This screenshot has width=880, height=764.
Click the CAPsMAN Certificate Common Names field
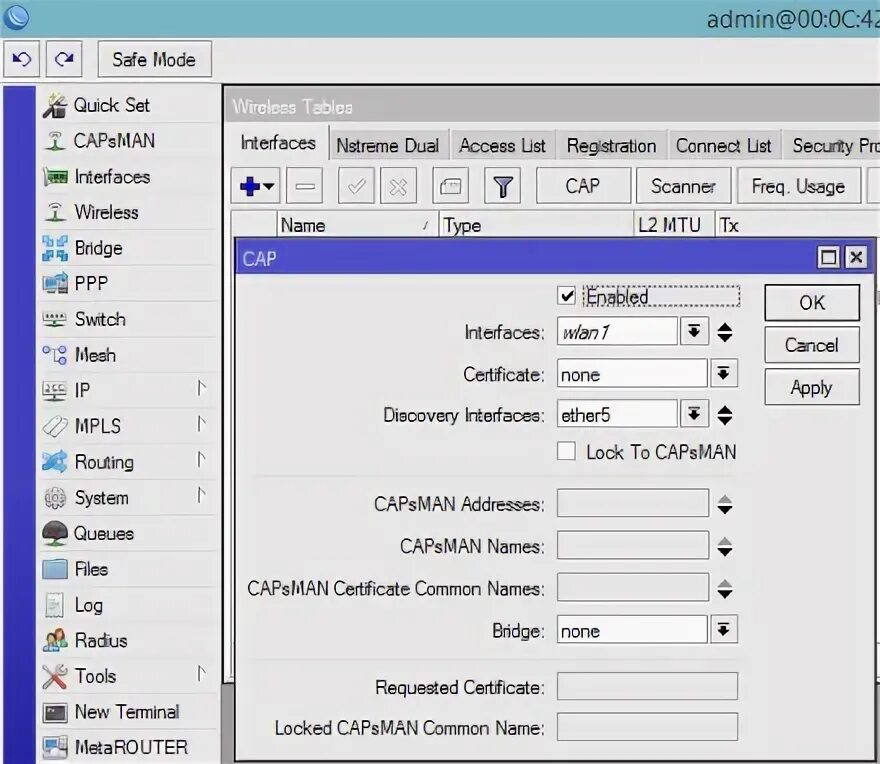coord(632,587)
